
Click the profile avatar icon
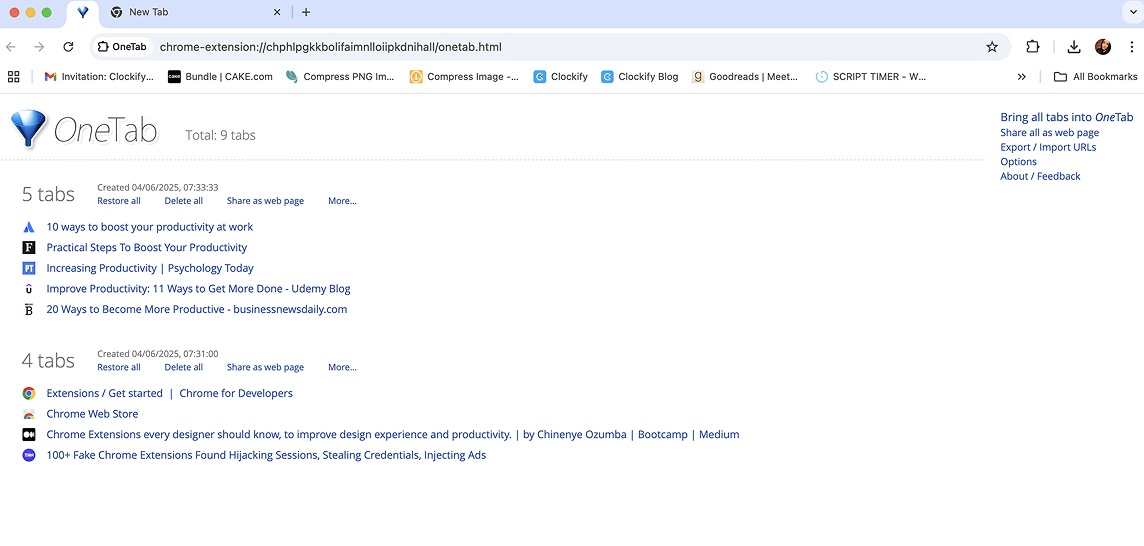[1103, 47]
